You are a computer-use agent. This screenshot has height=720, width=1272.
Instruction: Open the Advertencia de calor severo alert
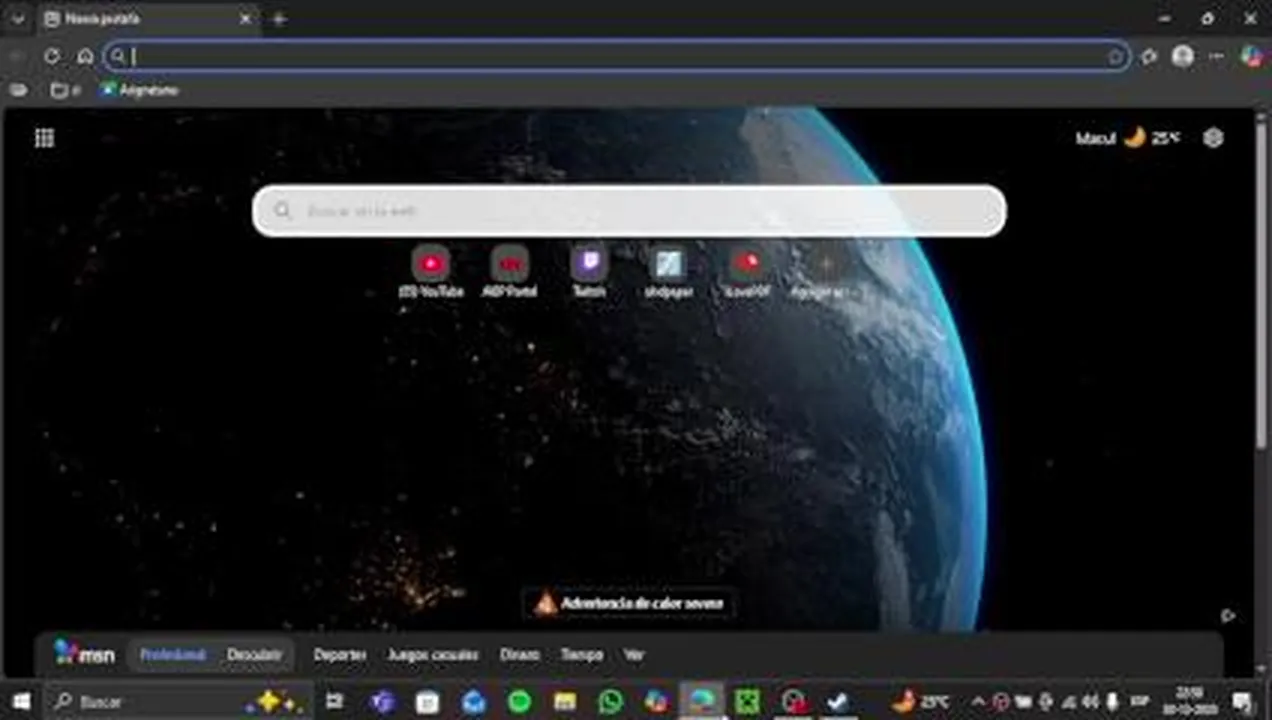629,603
